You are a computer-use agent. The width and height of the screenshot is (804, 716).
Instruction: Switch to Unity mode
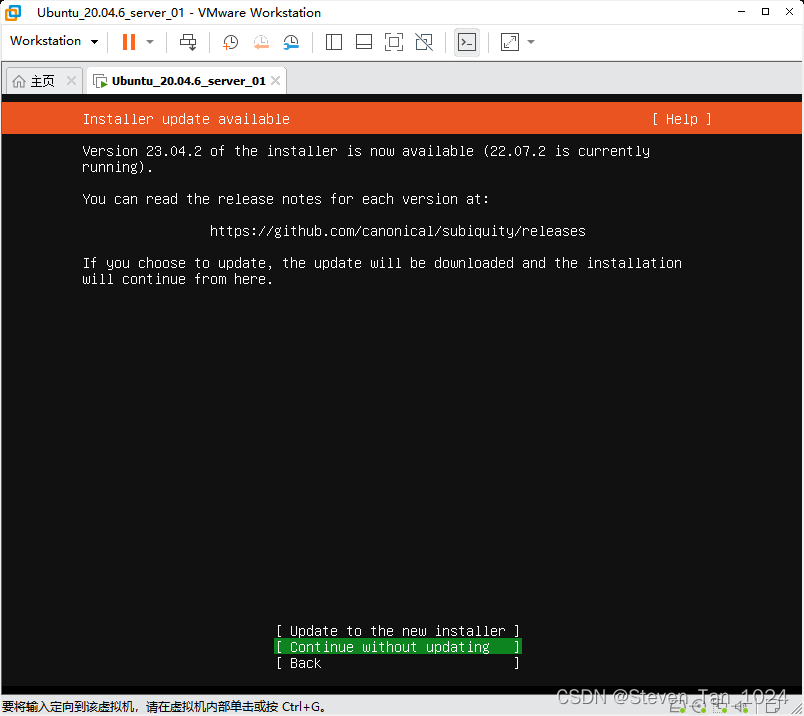(424, 42)
